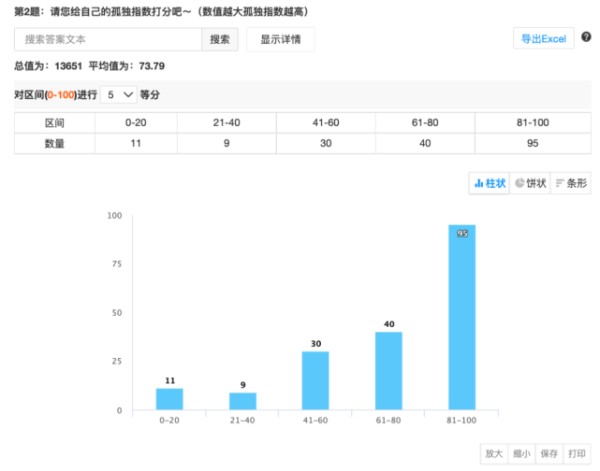The height and width of the screenshot is (471, 600).
Task: Click the table header cell 41-60
Action: (x=326, y=123)
